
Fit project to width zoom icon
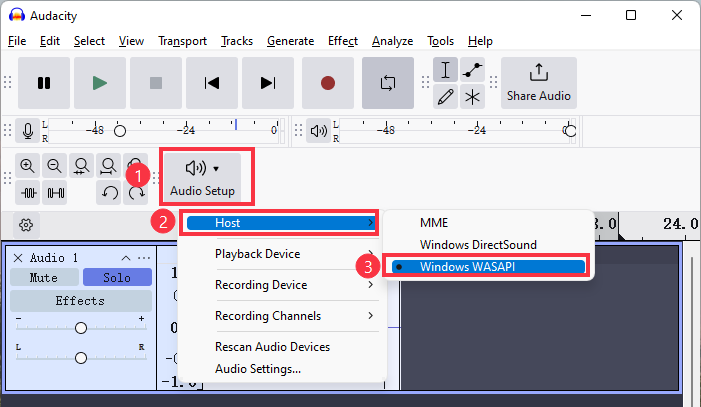tap(108, 165)
